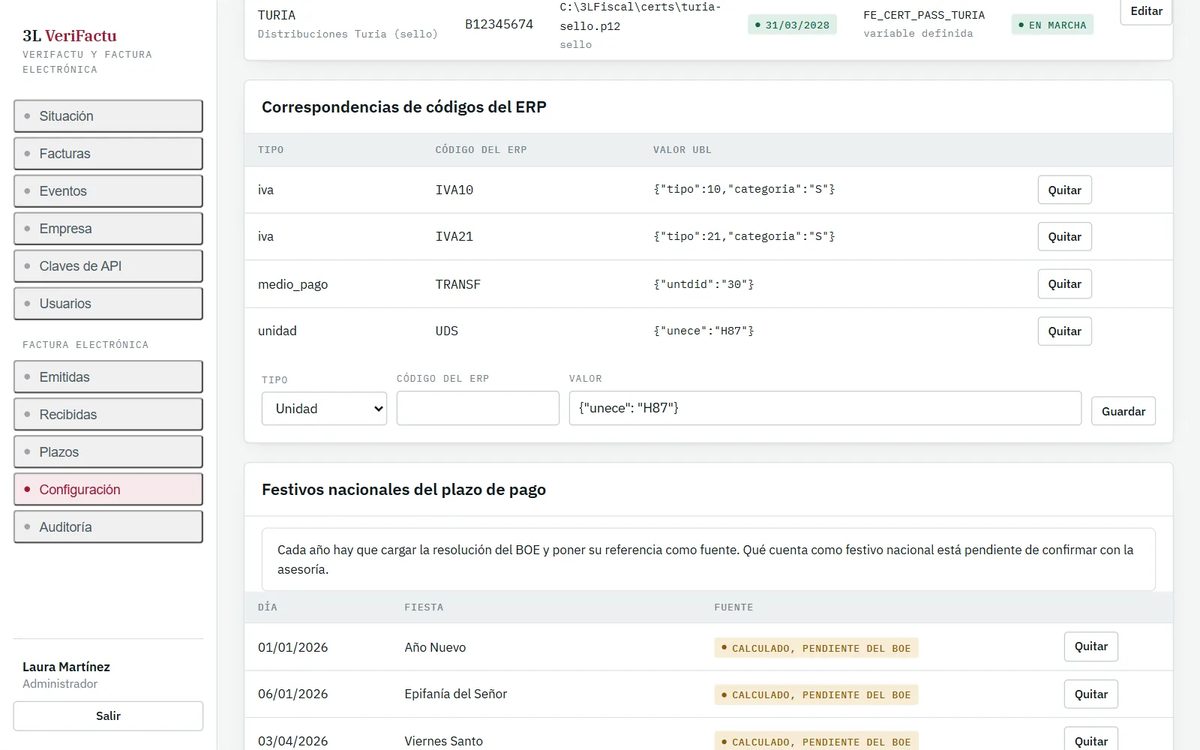Click the 3L VeriFactu logo title
1200x750 pixels.
point(70,36)
